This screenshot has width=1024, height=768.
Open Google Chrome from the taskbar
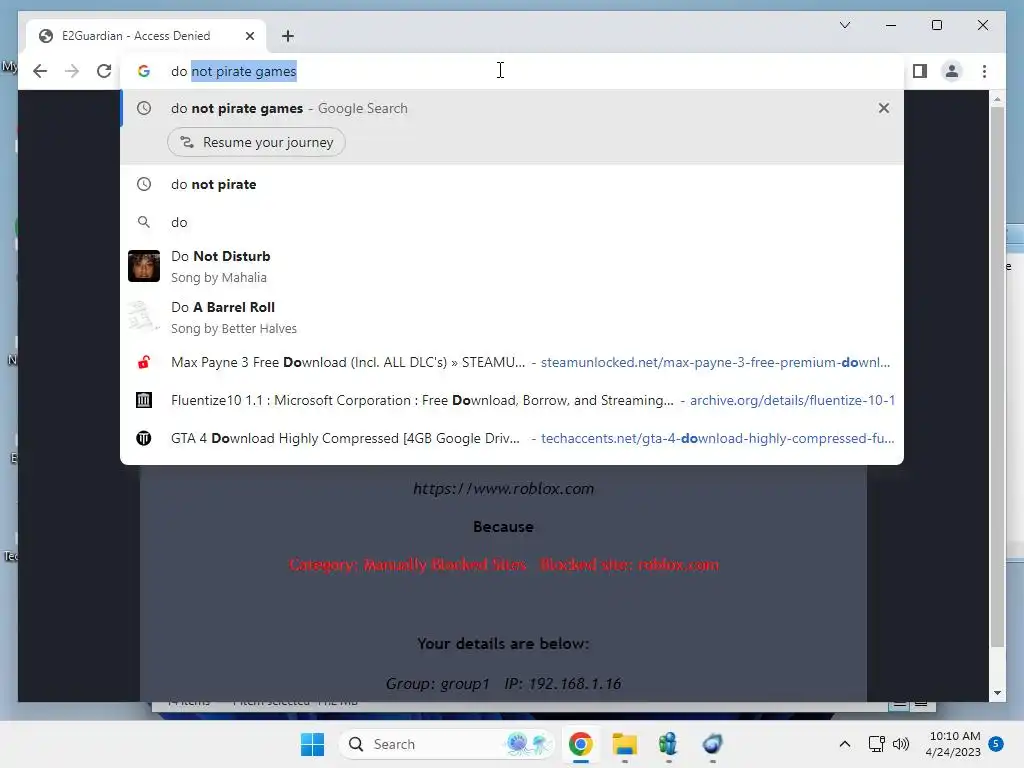click(581, 744)
